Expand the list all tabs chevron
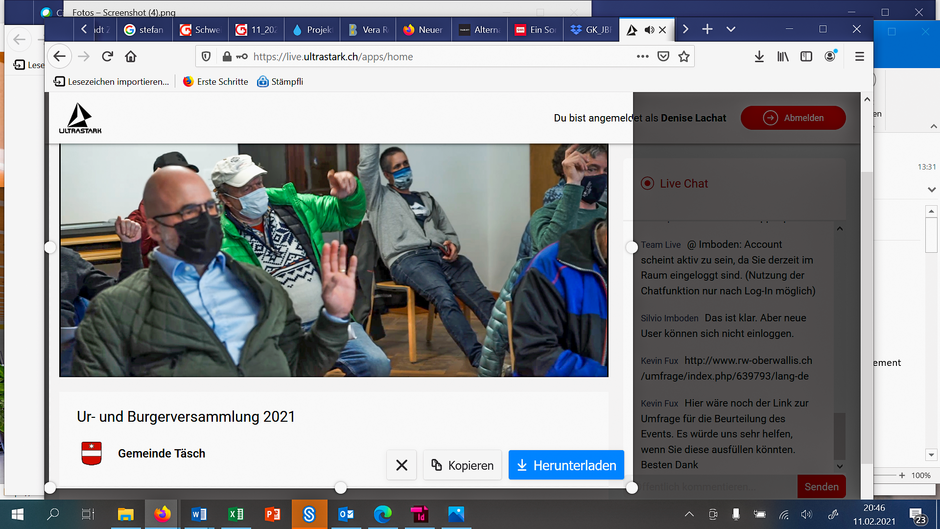The image size is (940, 529). [x=731, y=30]
